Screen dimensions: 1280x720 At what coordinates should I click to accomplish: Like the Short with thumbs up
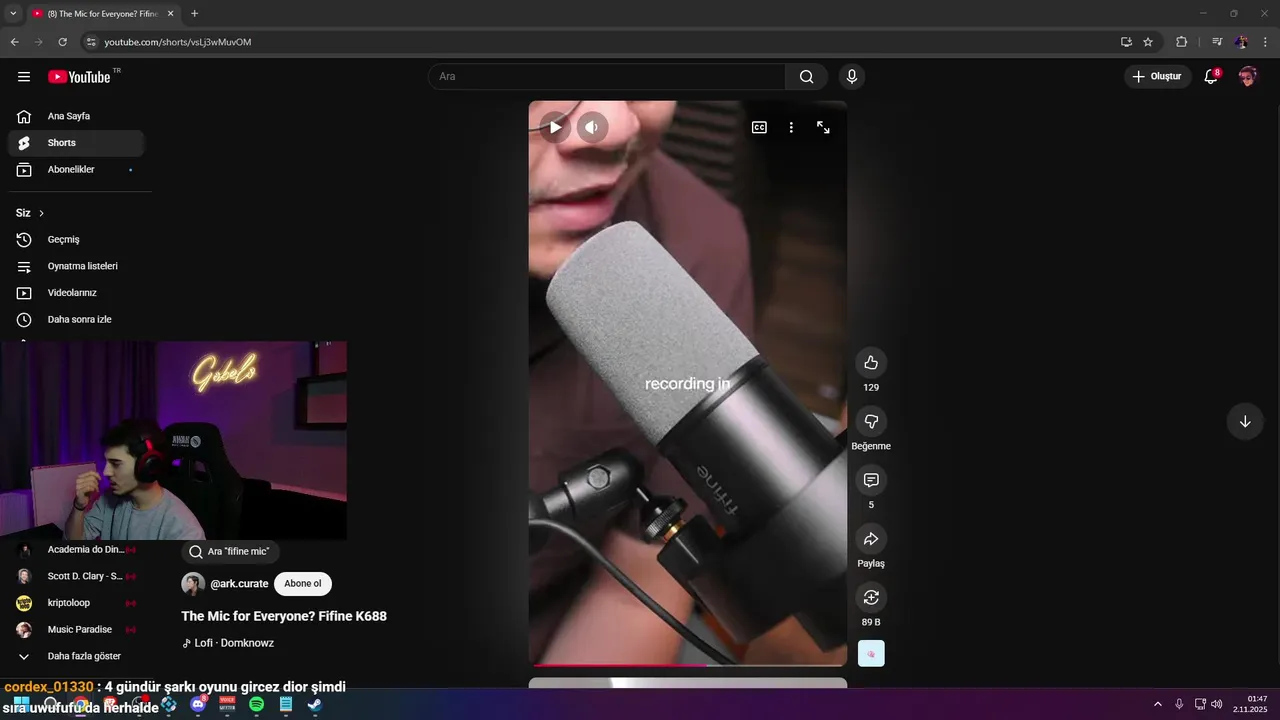pyautogui.click(x=871, y=362)
